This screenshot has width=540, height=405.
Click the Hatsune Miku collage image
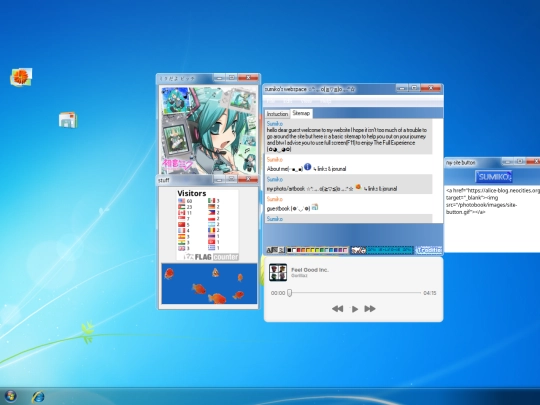coord(209,130)
